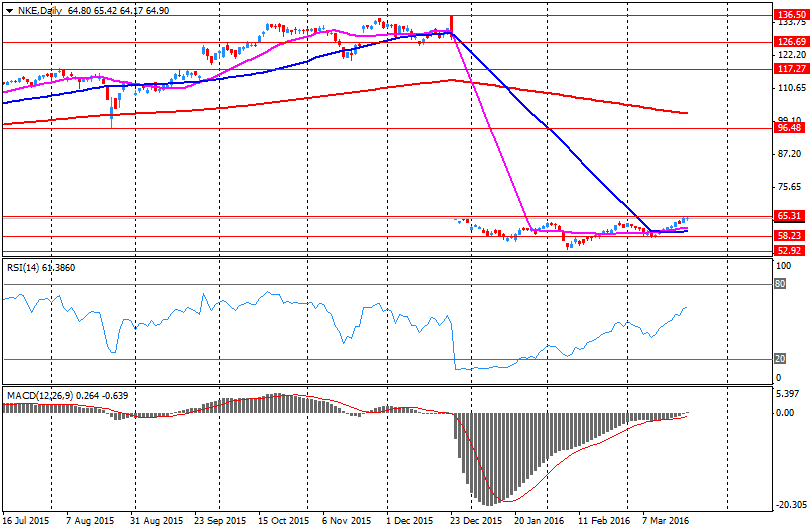Click the RSI 20 level label
This screenshot has width=812, height=529.
coord(779,359)
